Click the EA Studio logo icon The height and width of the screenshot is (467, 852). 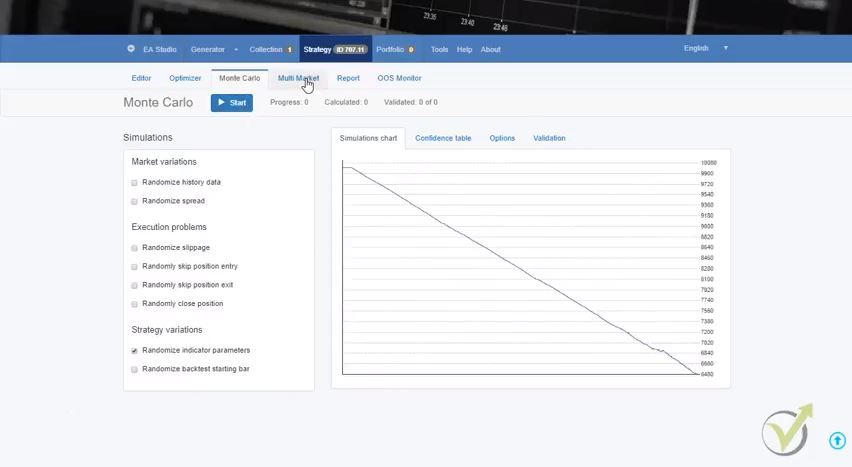[x=131, y=48]
